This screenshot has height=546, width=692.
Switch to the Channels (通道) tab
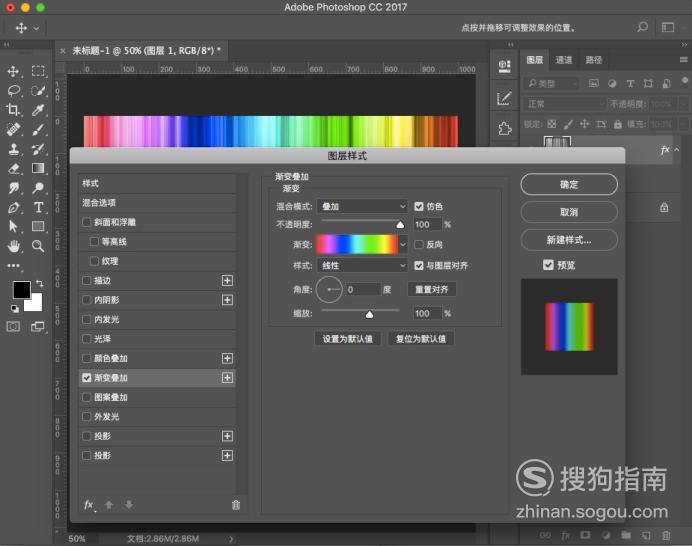[564, 60]
